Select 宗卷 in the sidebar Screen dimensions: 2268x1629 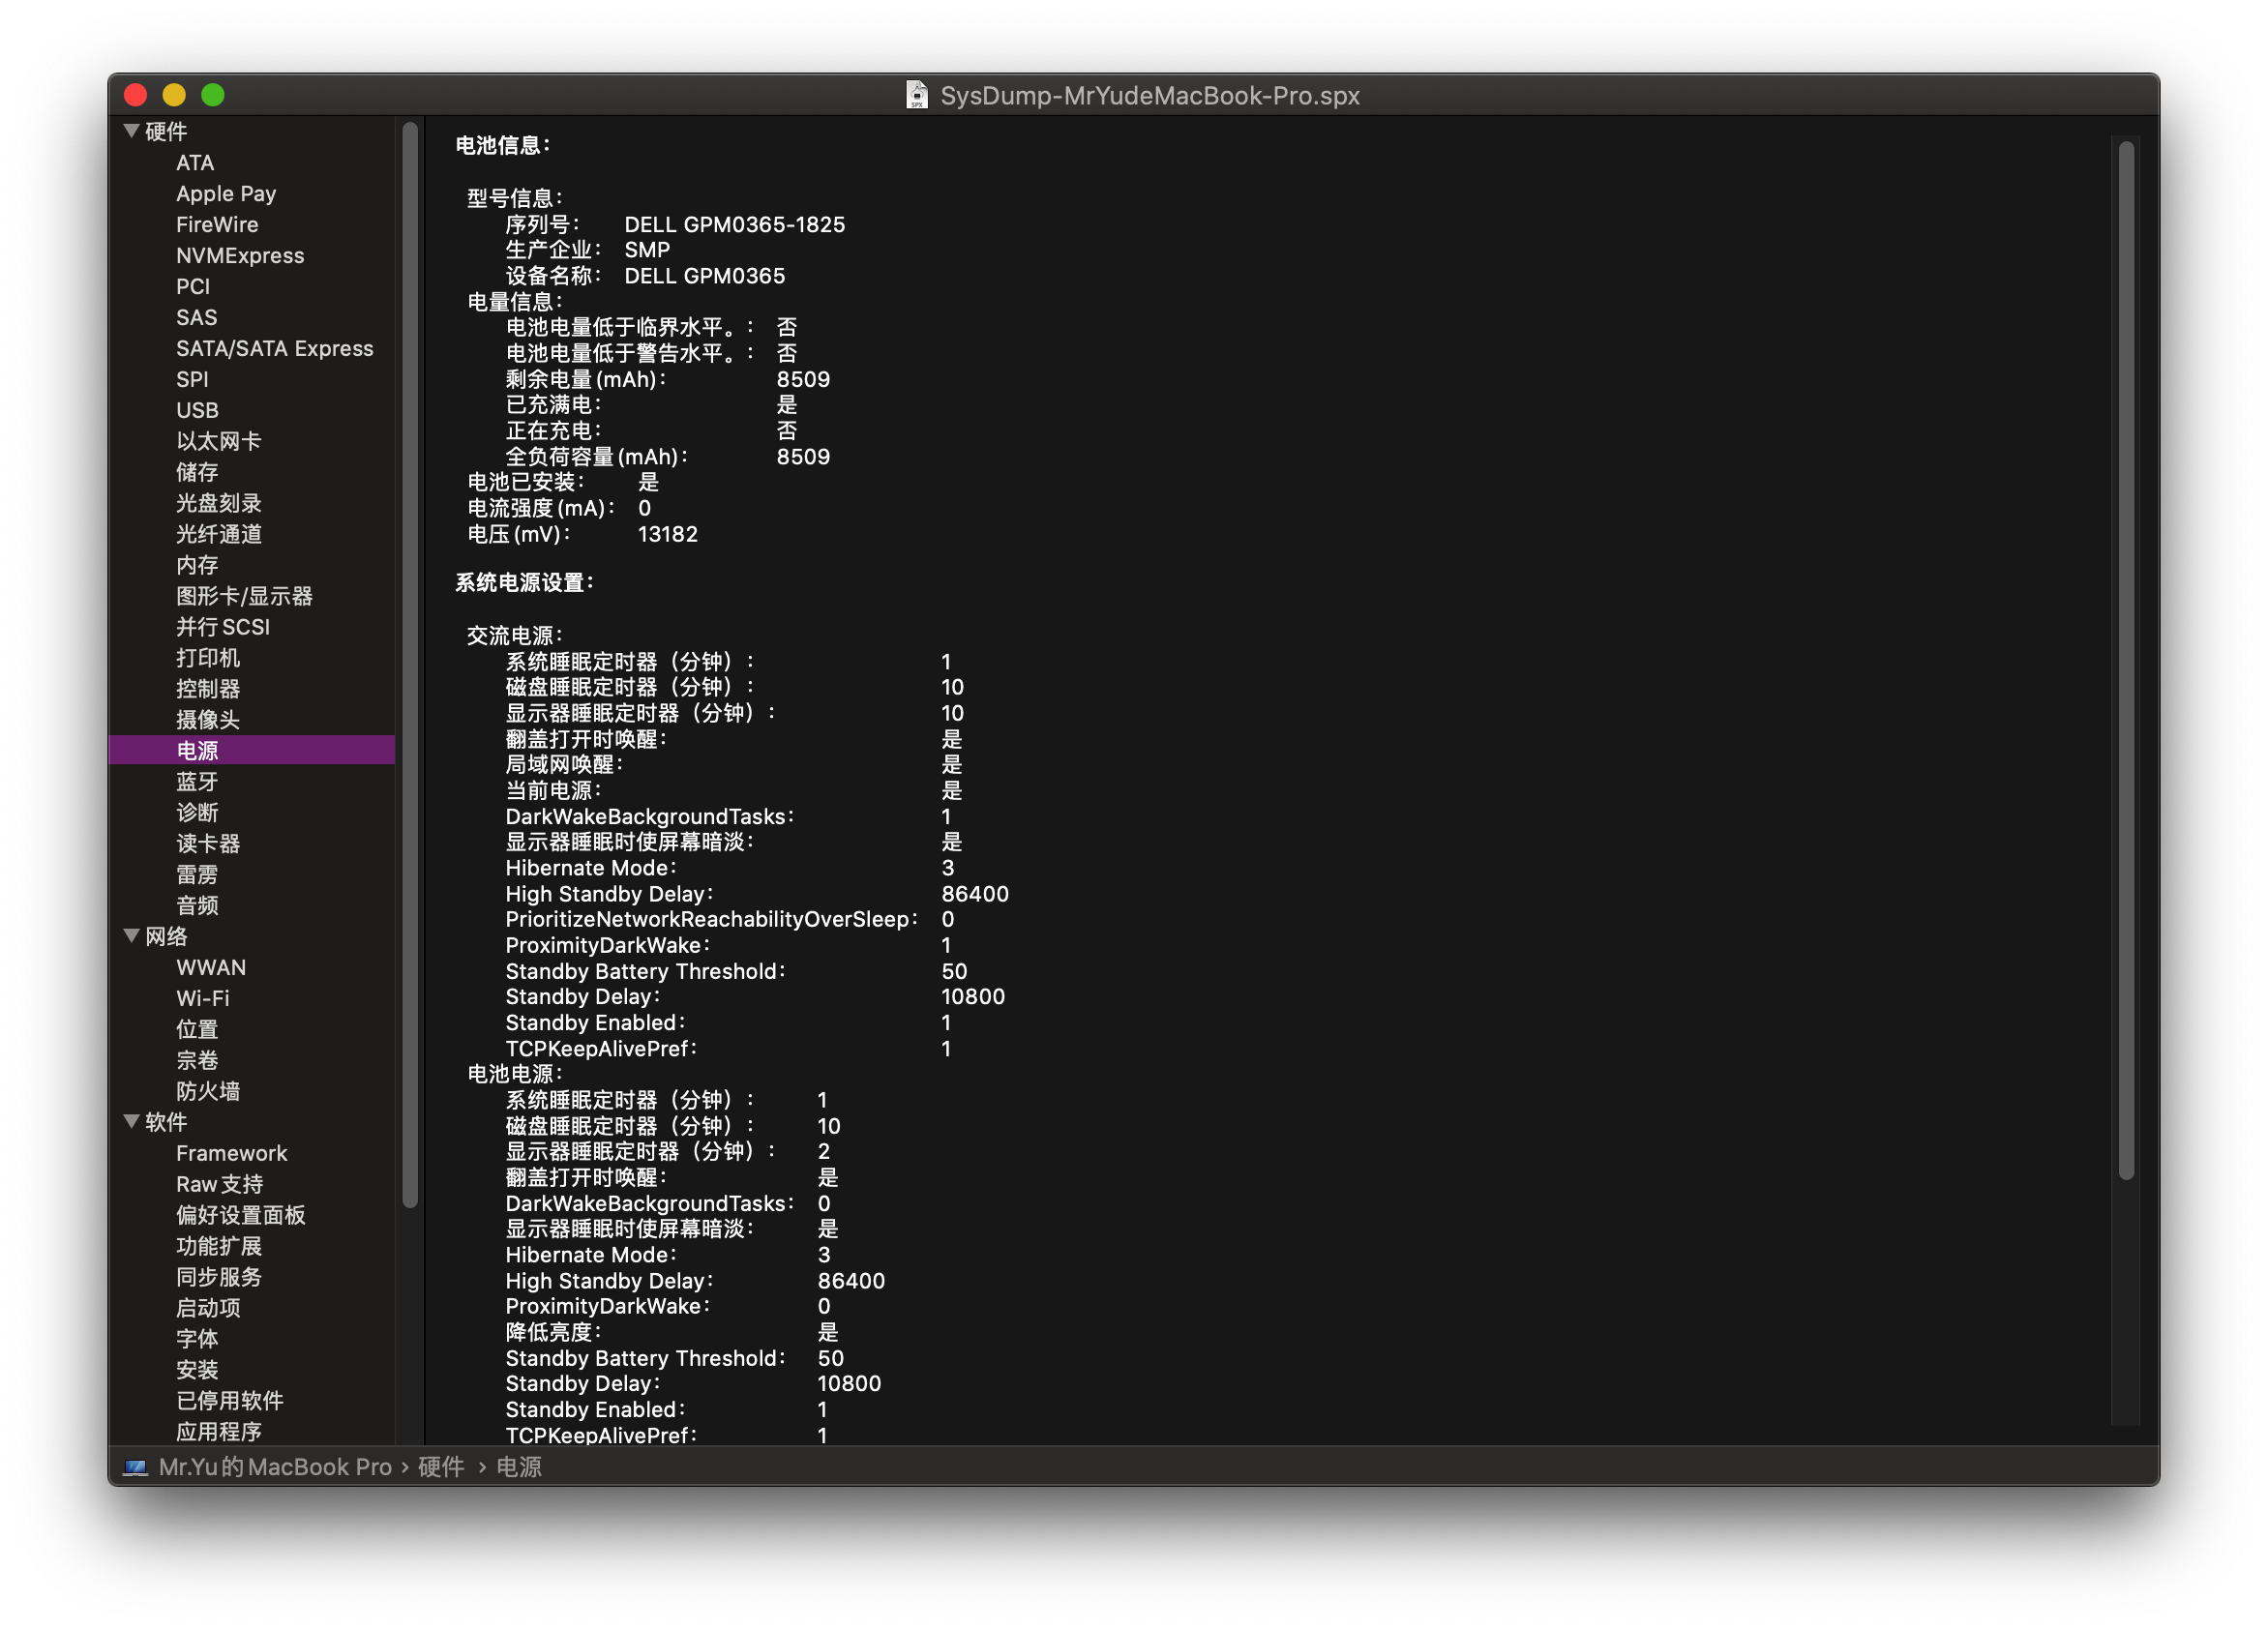(197, 1061)
